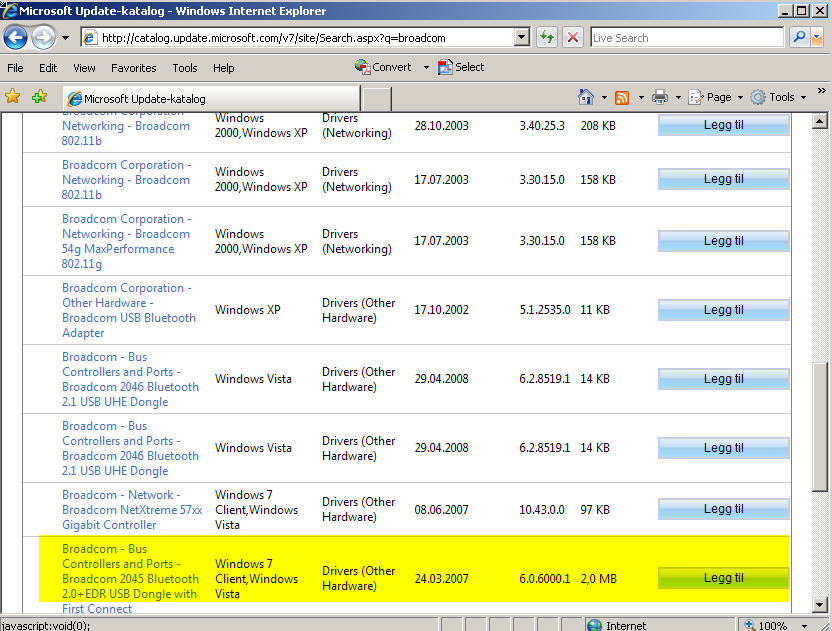Open a new blank tab
This screenshot has height=631, width=832.
click(x=376, y=99)
